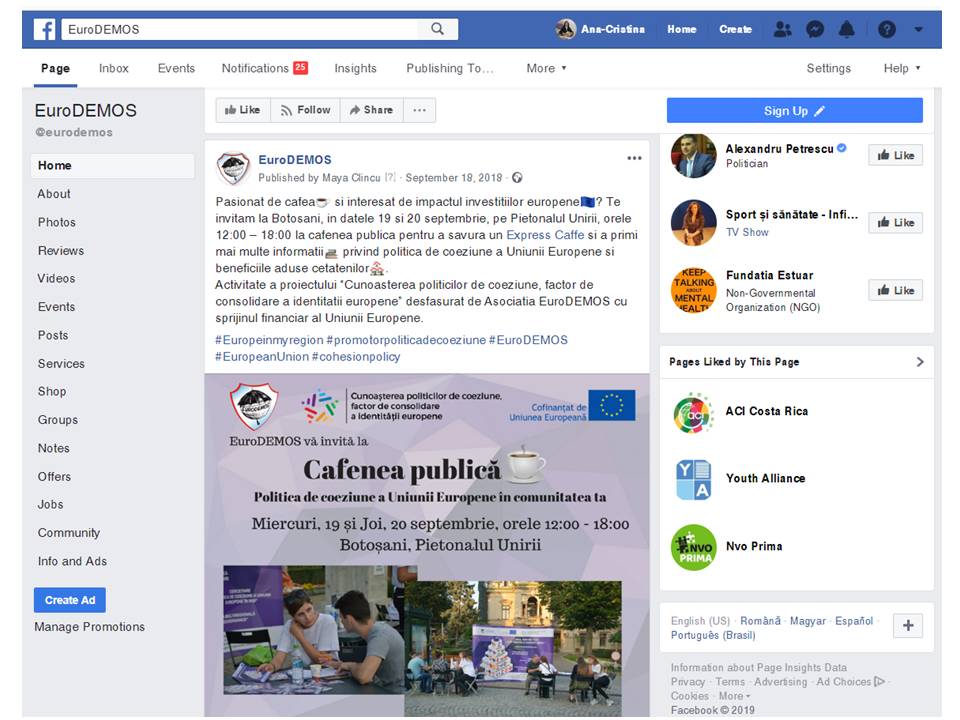
Task: Open the Notifications tab with 25 badge
Action: pyautogui.click(x=264, y=68)
